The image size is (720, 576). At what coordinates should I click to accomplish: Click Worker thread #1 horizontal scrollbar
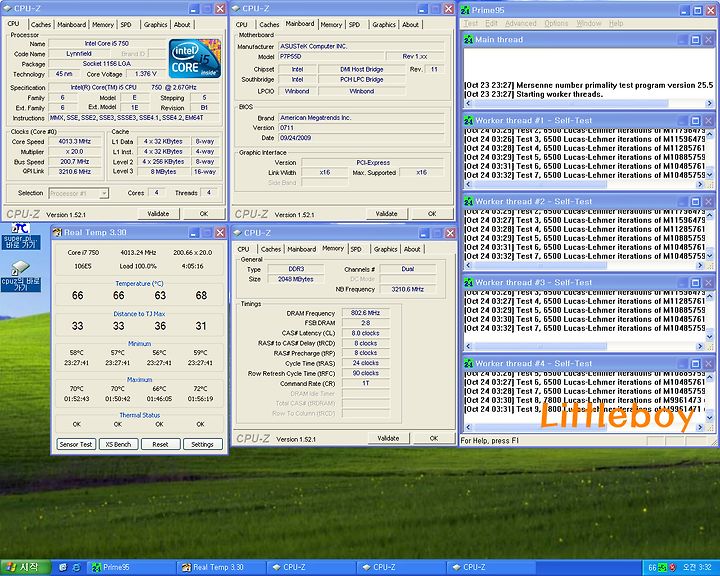tap(584, 184)
